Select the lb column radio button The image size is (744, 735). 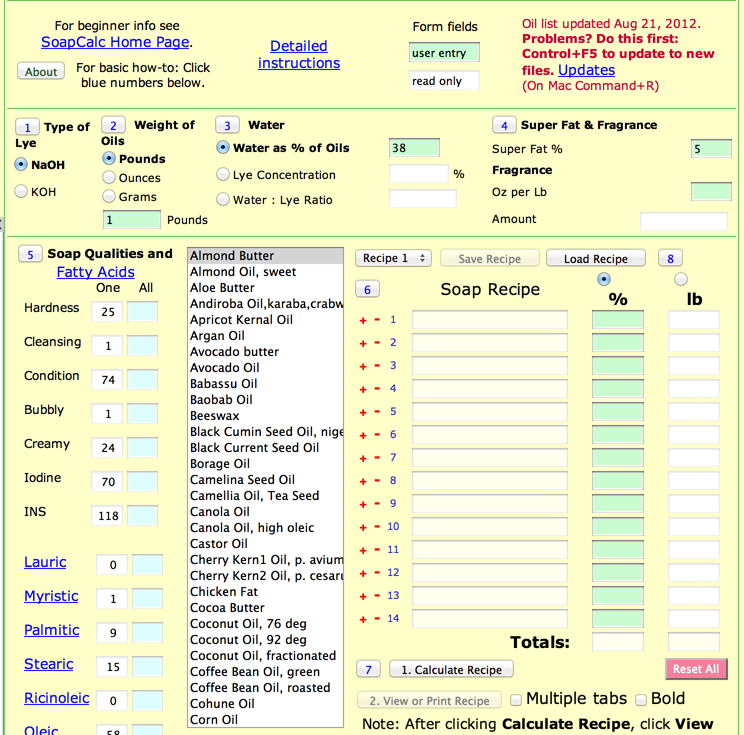coord(681,279)
